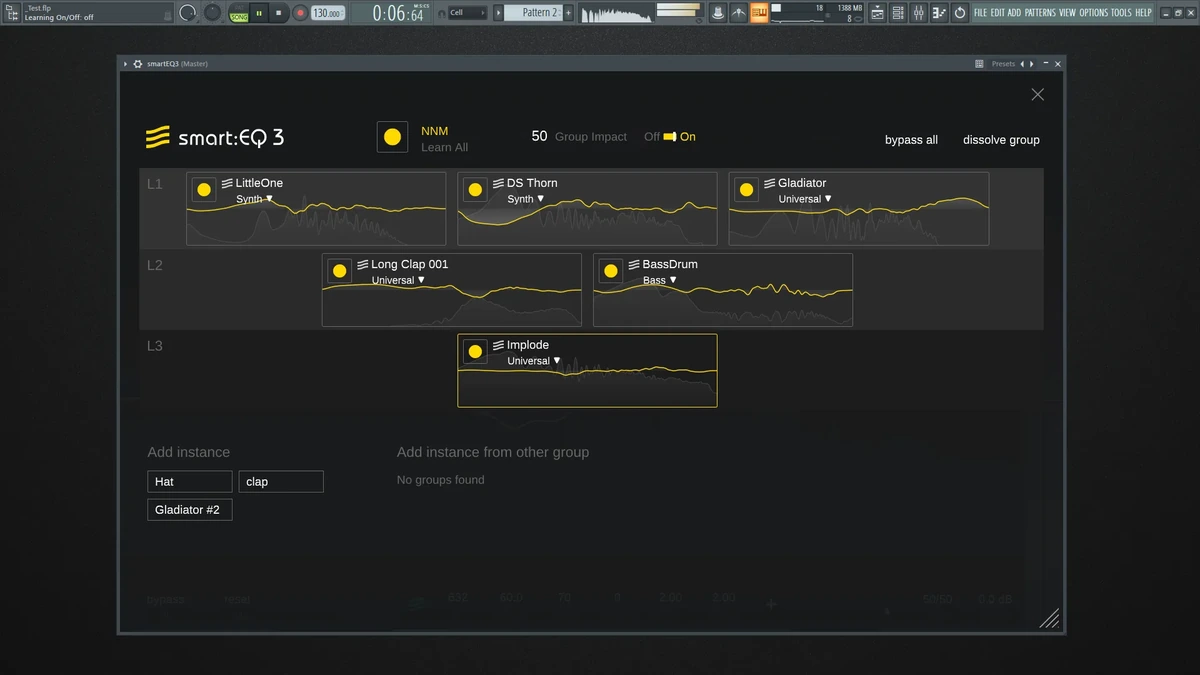
Task: Open LittleOne Synth profile dropdown
Action: click(255, 199)
